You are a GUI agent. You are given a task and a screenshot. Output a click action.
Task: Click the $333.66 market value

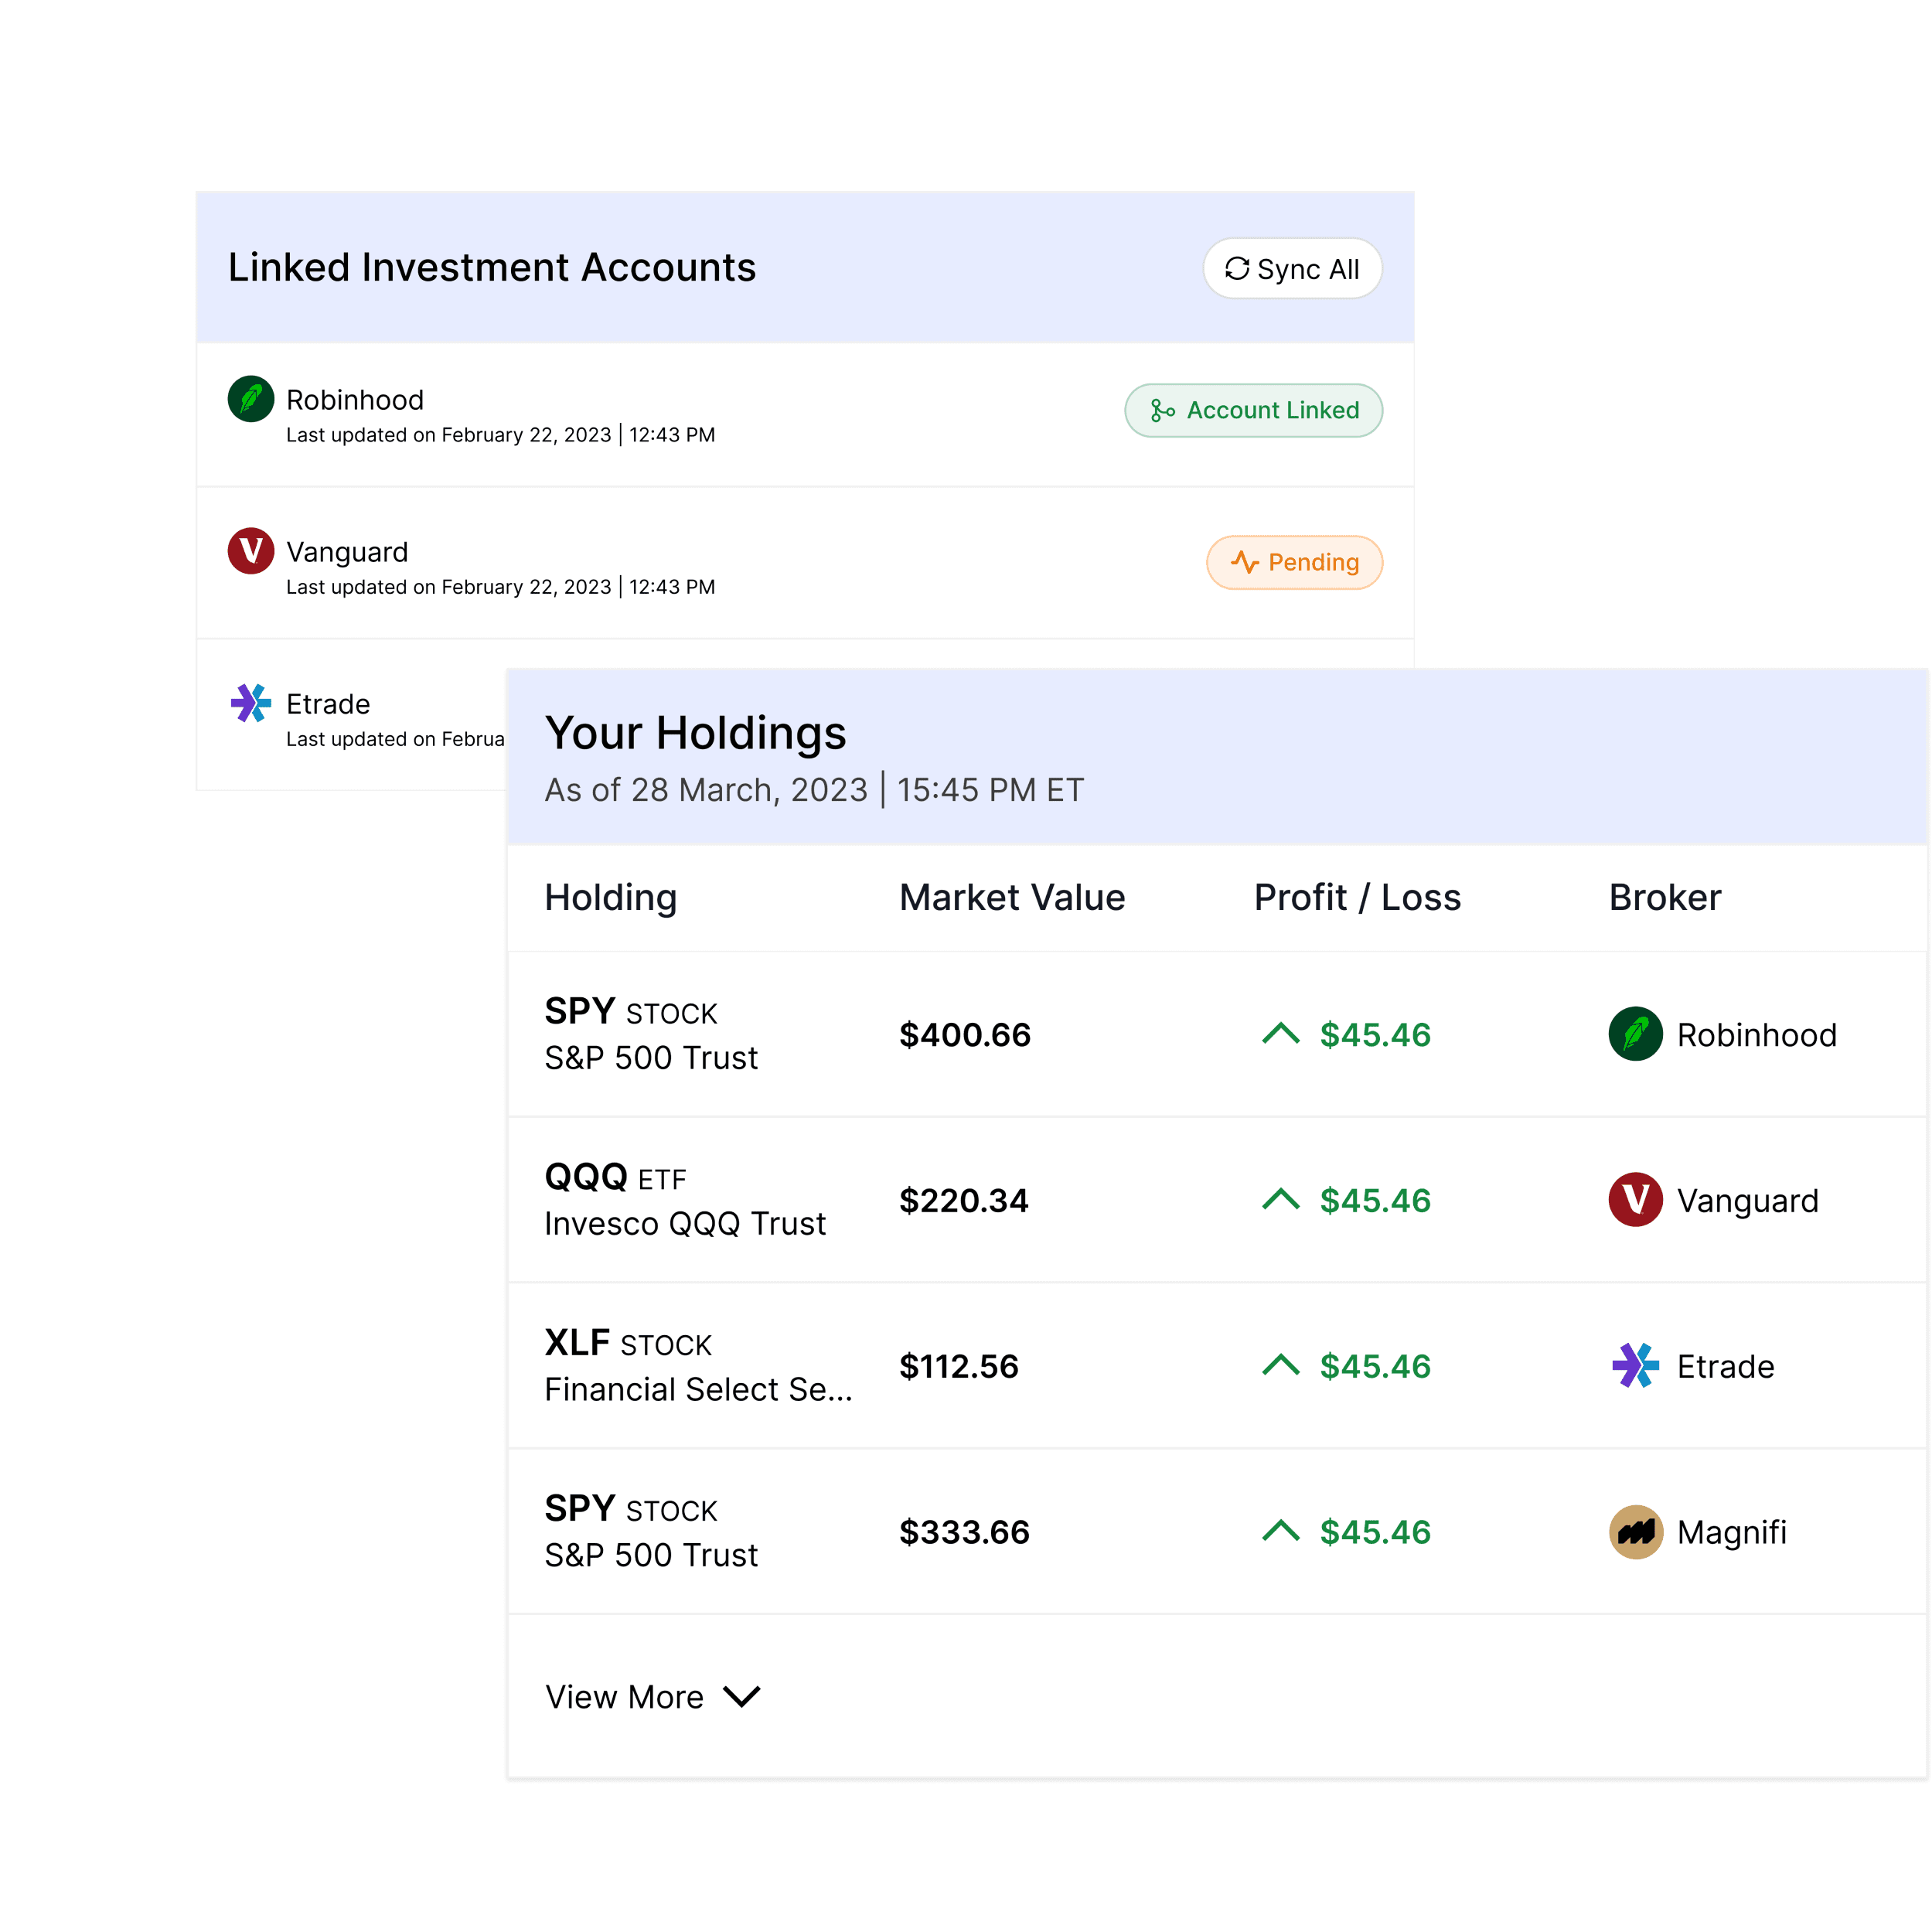[965, 1533]
